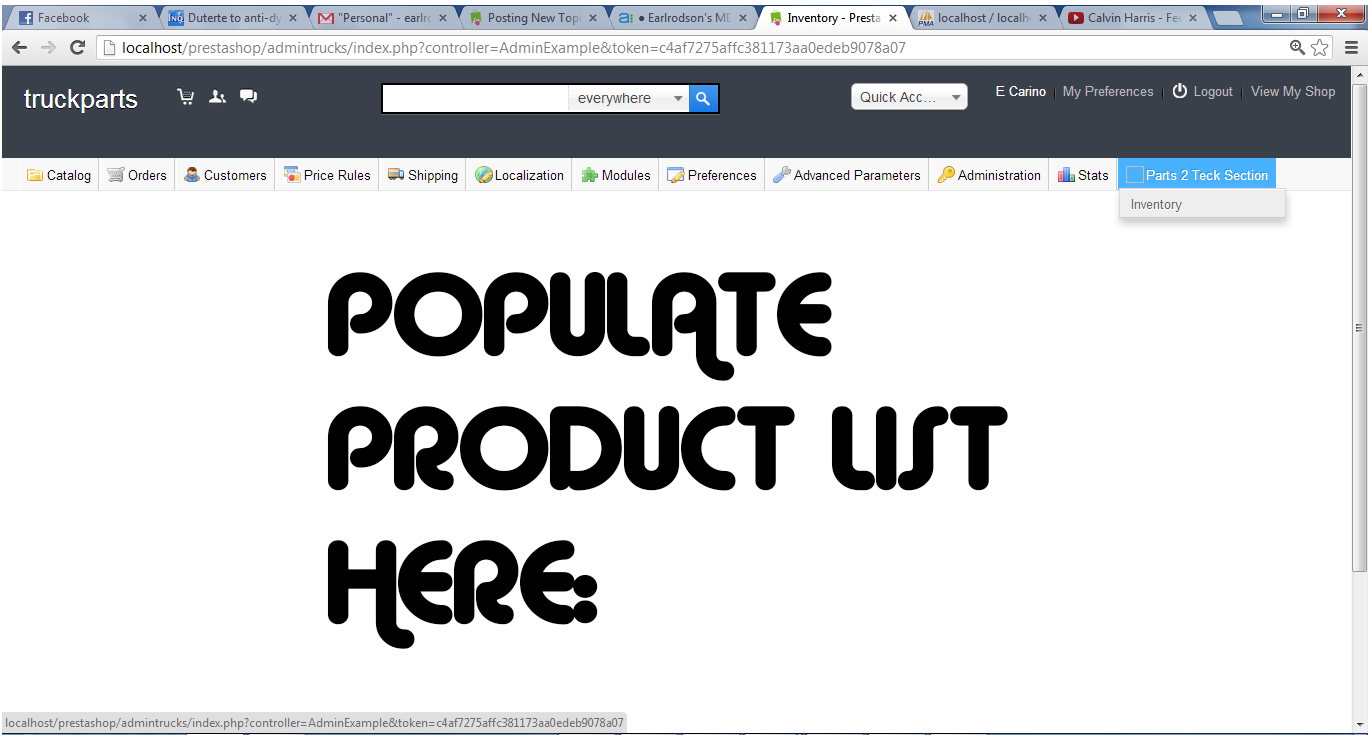1370x735 pixels.
Task: Open the Shipping menu
Action: pyautogui.click(x=422, y=175)
